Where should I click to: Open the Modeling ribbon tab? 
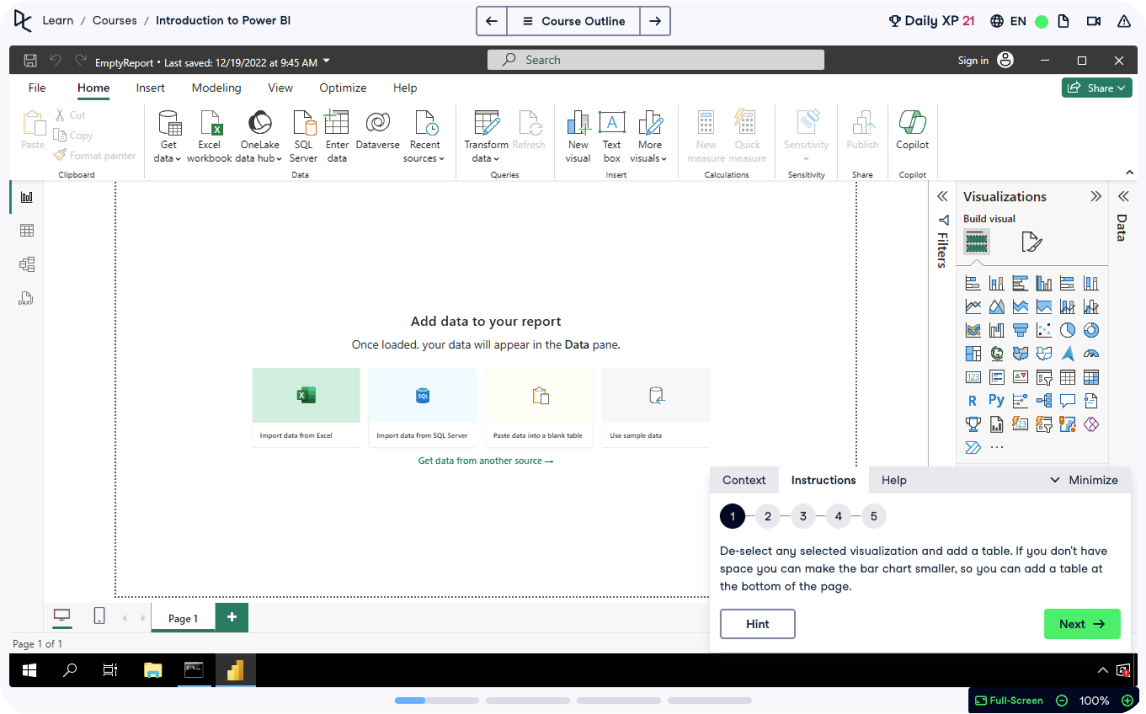[x=216, y=88]
